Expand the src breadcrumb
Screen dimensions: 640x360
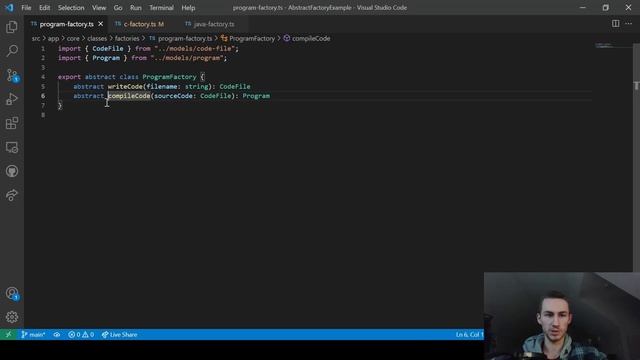[x=36, y=38]
